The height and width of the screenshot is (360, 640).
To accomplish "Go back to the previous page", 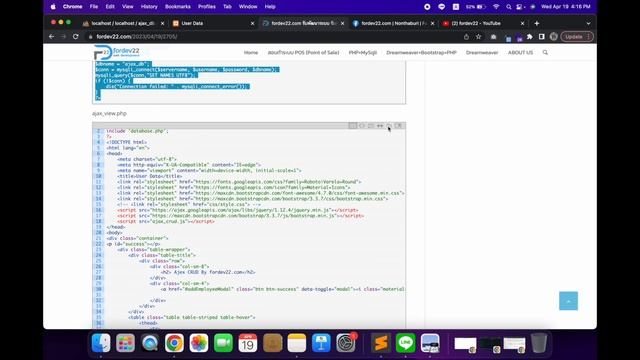I will tap(51, 36).
